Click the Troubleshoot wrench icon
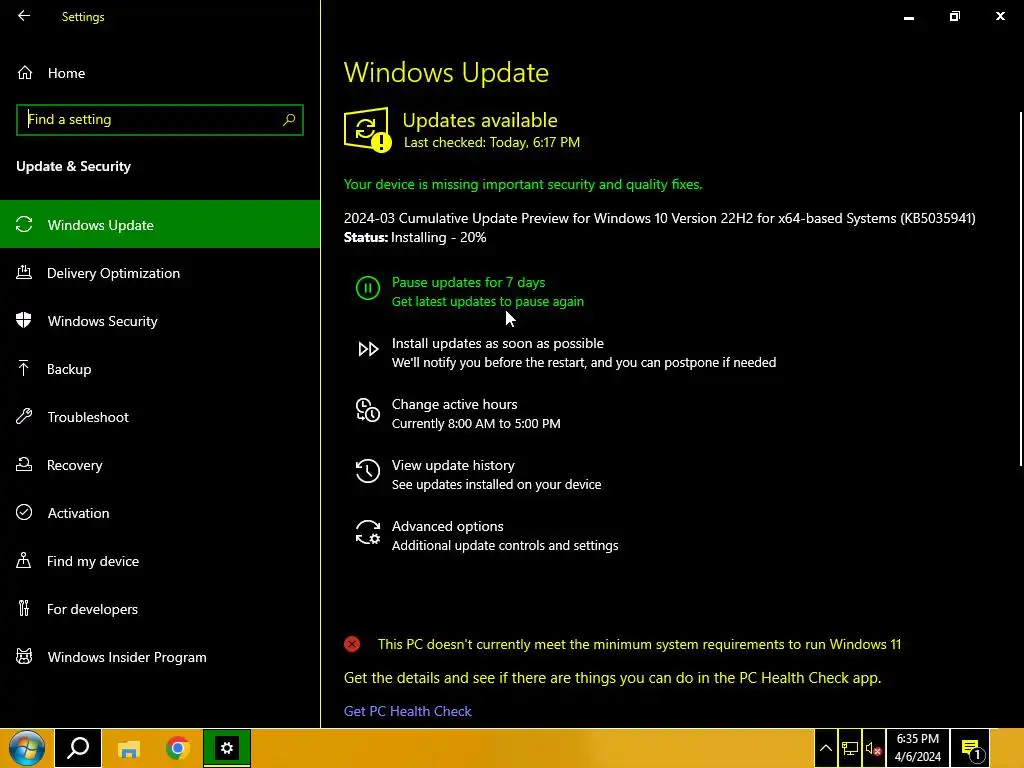The height and width of the screenshot is (768, 1024). coord(24,417)
